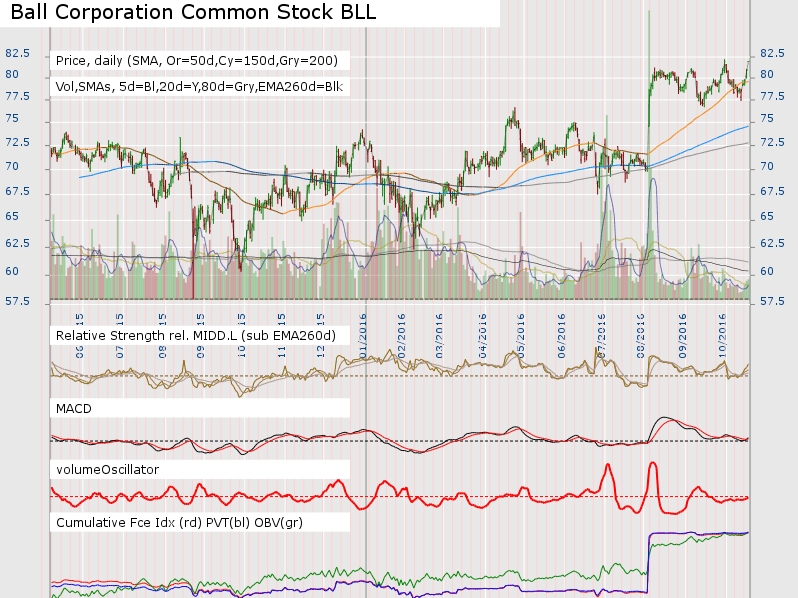
Task: Click left axis price value 62.5
Action: click(18, 243)
